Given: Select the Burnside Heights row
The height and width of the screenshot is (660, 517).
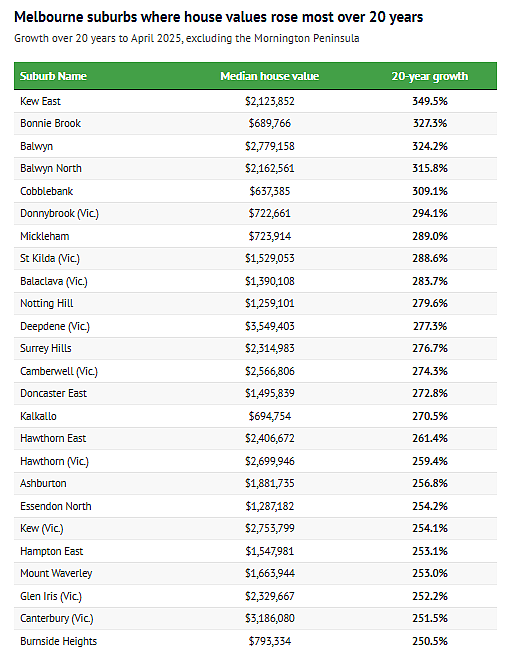Looking at the screenshot, I should (x=255, y=641).
